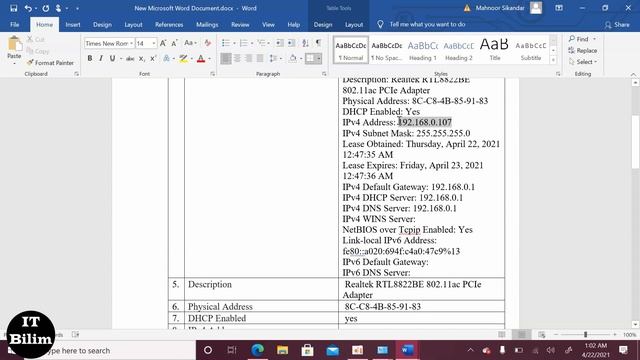Screen dimensions: 640x360
Task: Open Ribbon Display Options
Action: [559, 8]
